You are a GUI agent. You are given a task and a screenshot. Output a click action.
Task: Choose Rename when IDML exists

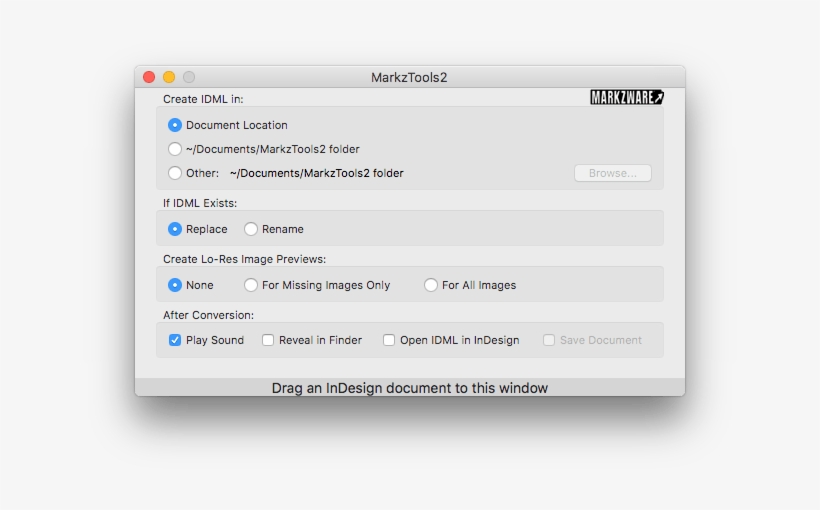point(250,229)
